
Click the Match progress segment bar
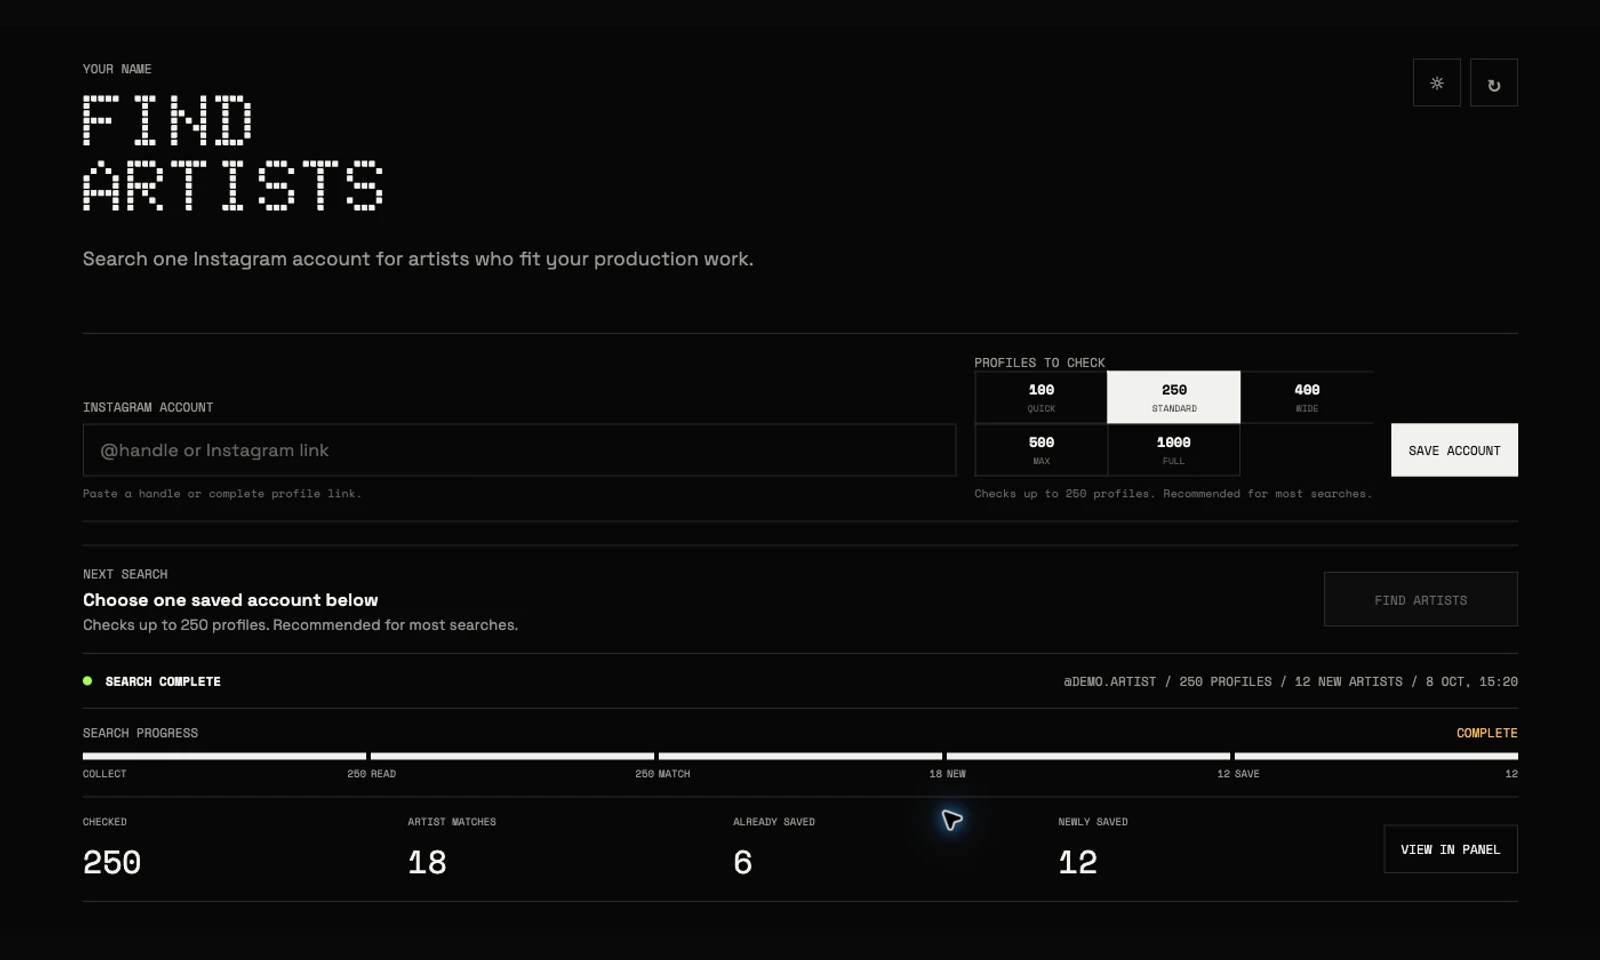[800, 756]
